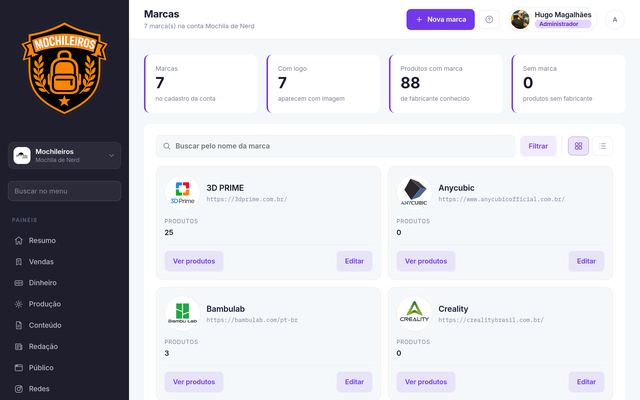Viewport: 640px width, 400px height.
Task: Expand the Mochileiros account switcher chevron
Action: point(111,156)
